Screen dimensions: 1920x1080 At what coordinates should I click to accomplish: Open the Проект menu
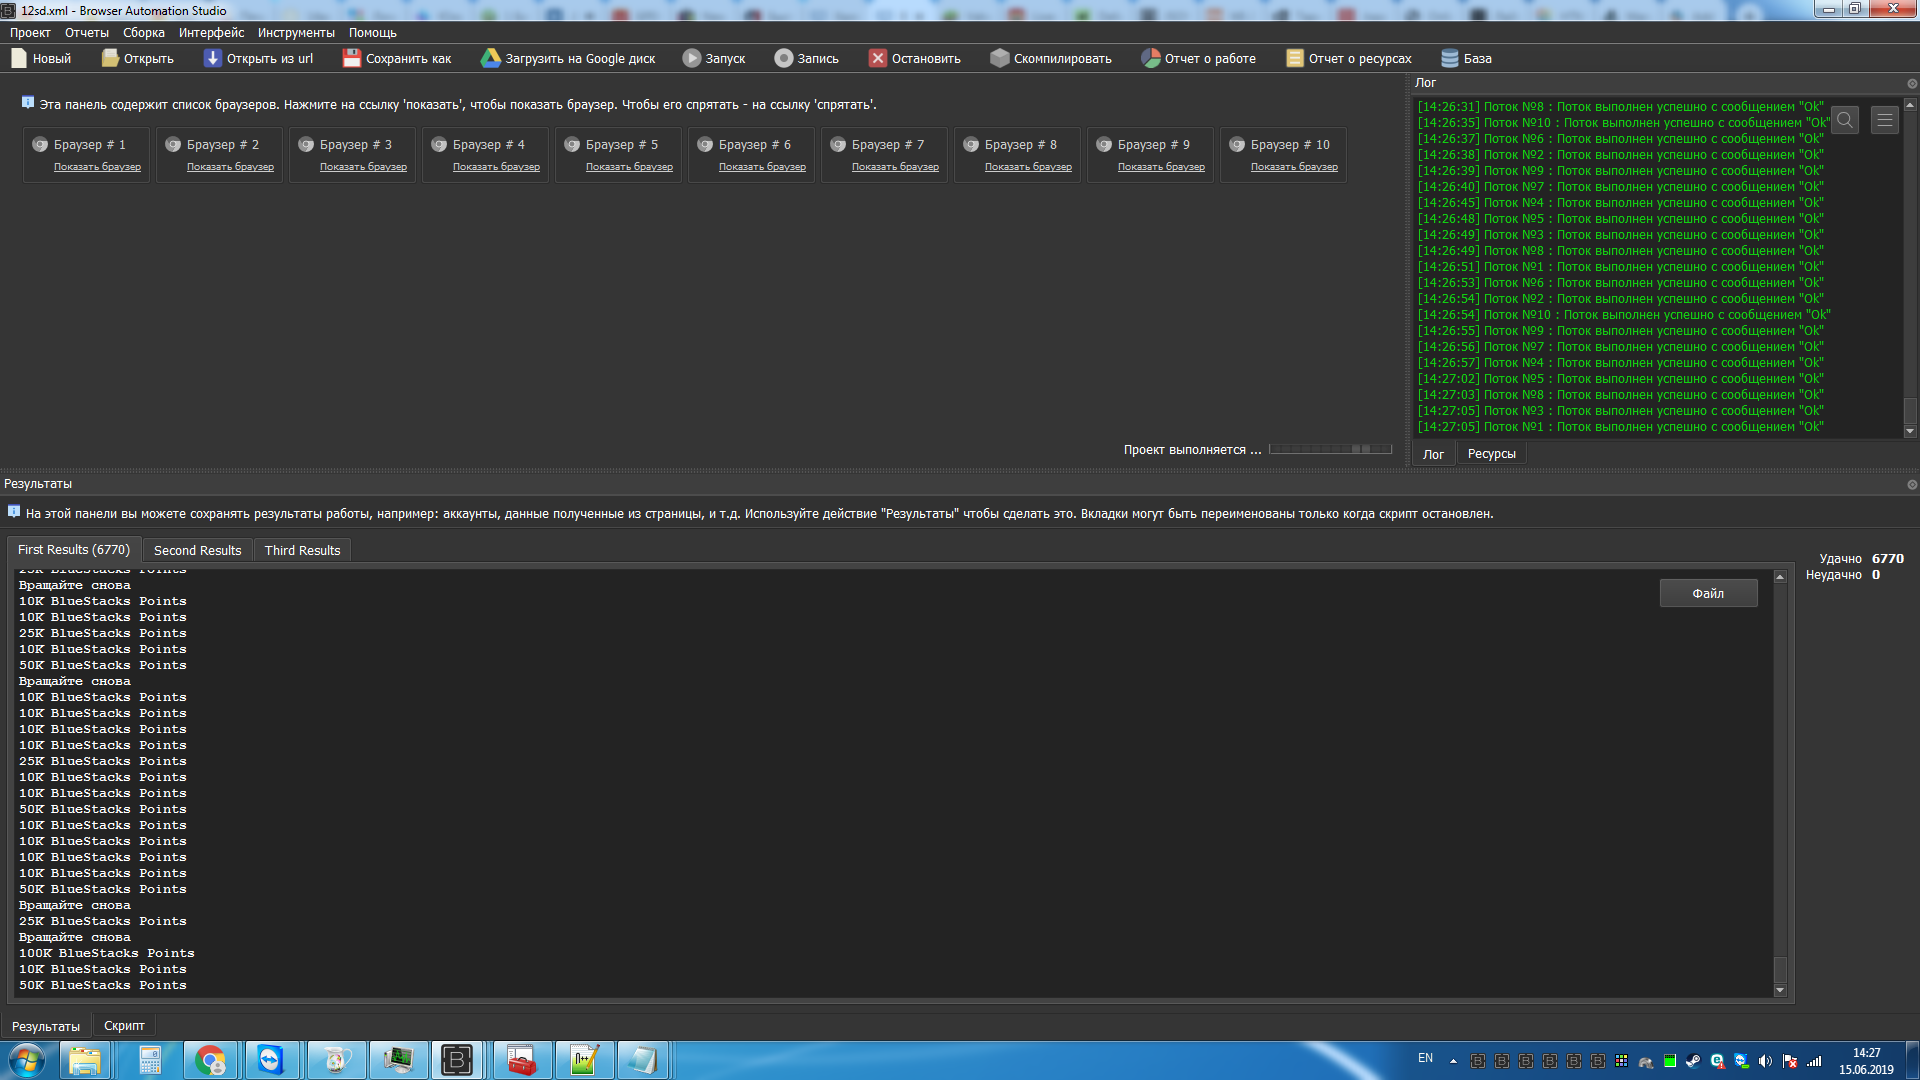(30, 33)
